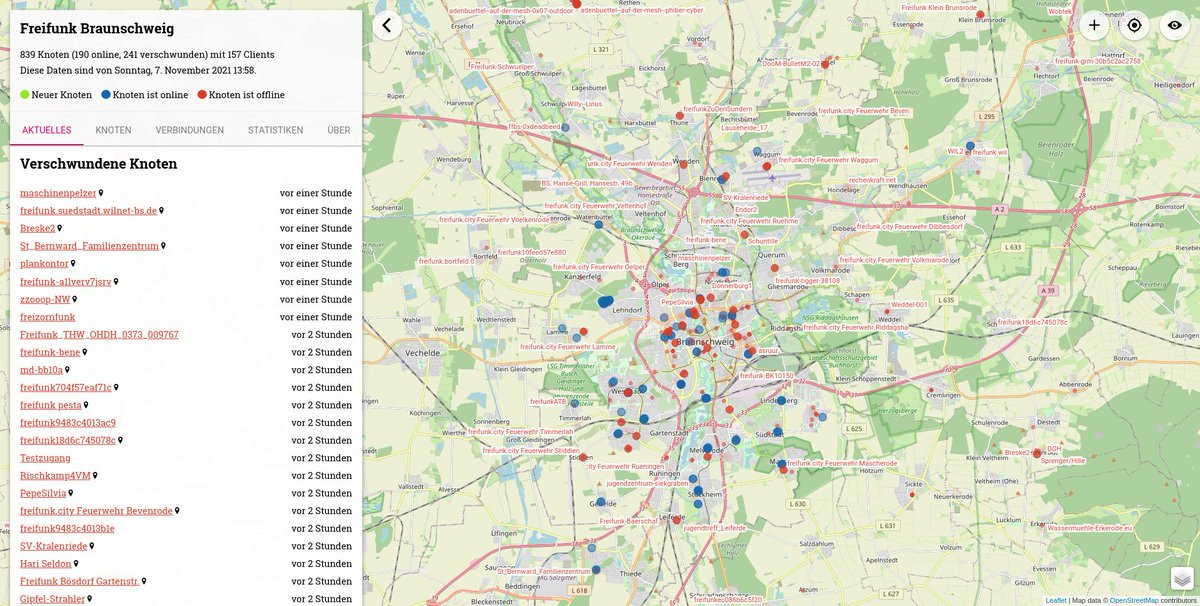Viewport: 1200px width, 606px height.
Task: Open the STATISTIKEN tab
Action: (275, 130)
